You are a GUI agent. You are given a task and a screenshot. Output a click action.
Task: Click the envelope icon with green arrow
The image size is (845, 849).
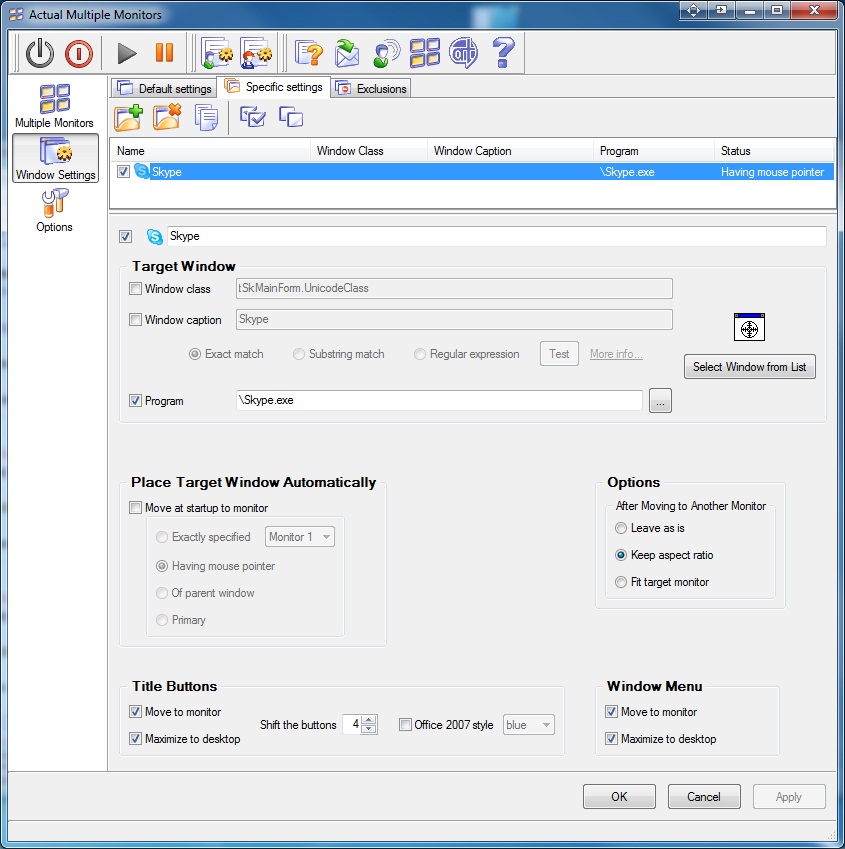point(347,53)
